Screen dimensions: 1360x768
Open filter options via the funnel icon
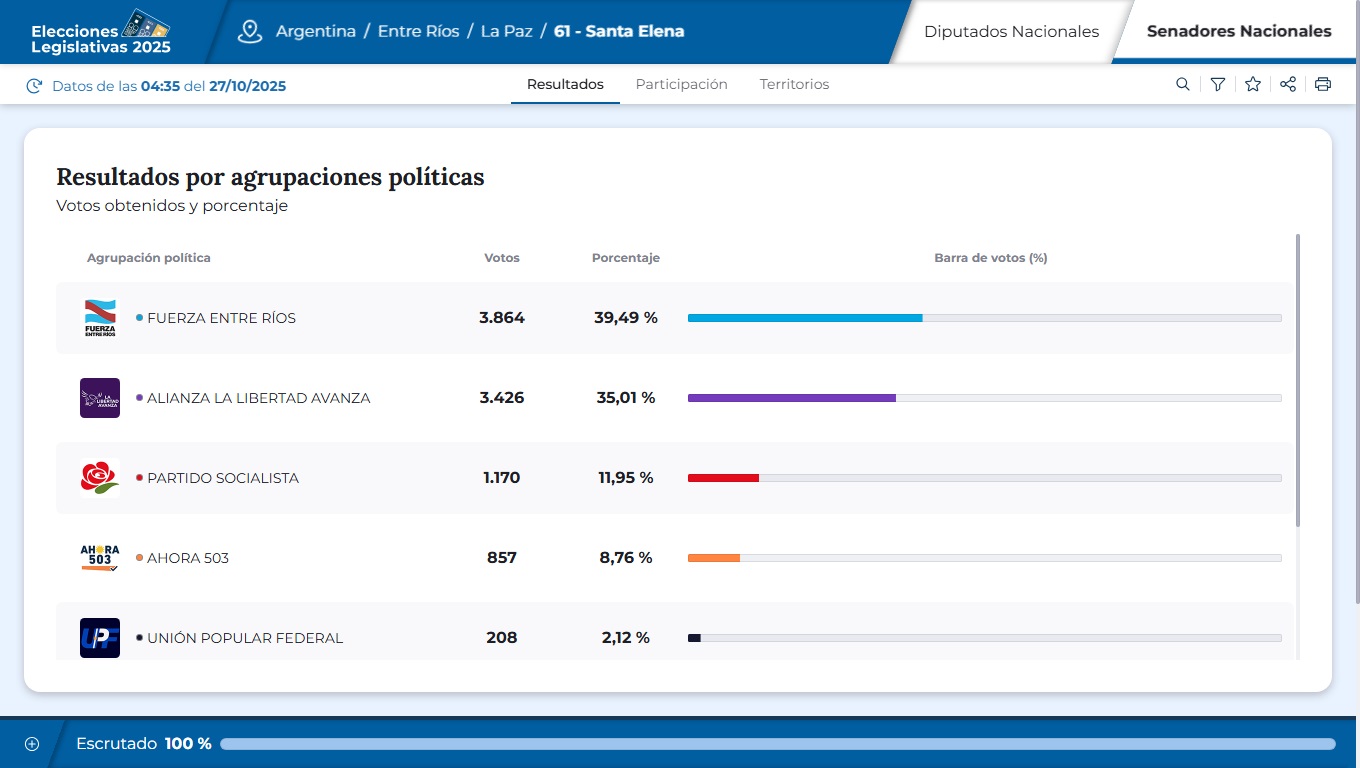tap(1217, 84)
